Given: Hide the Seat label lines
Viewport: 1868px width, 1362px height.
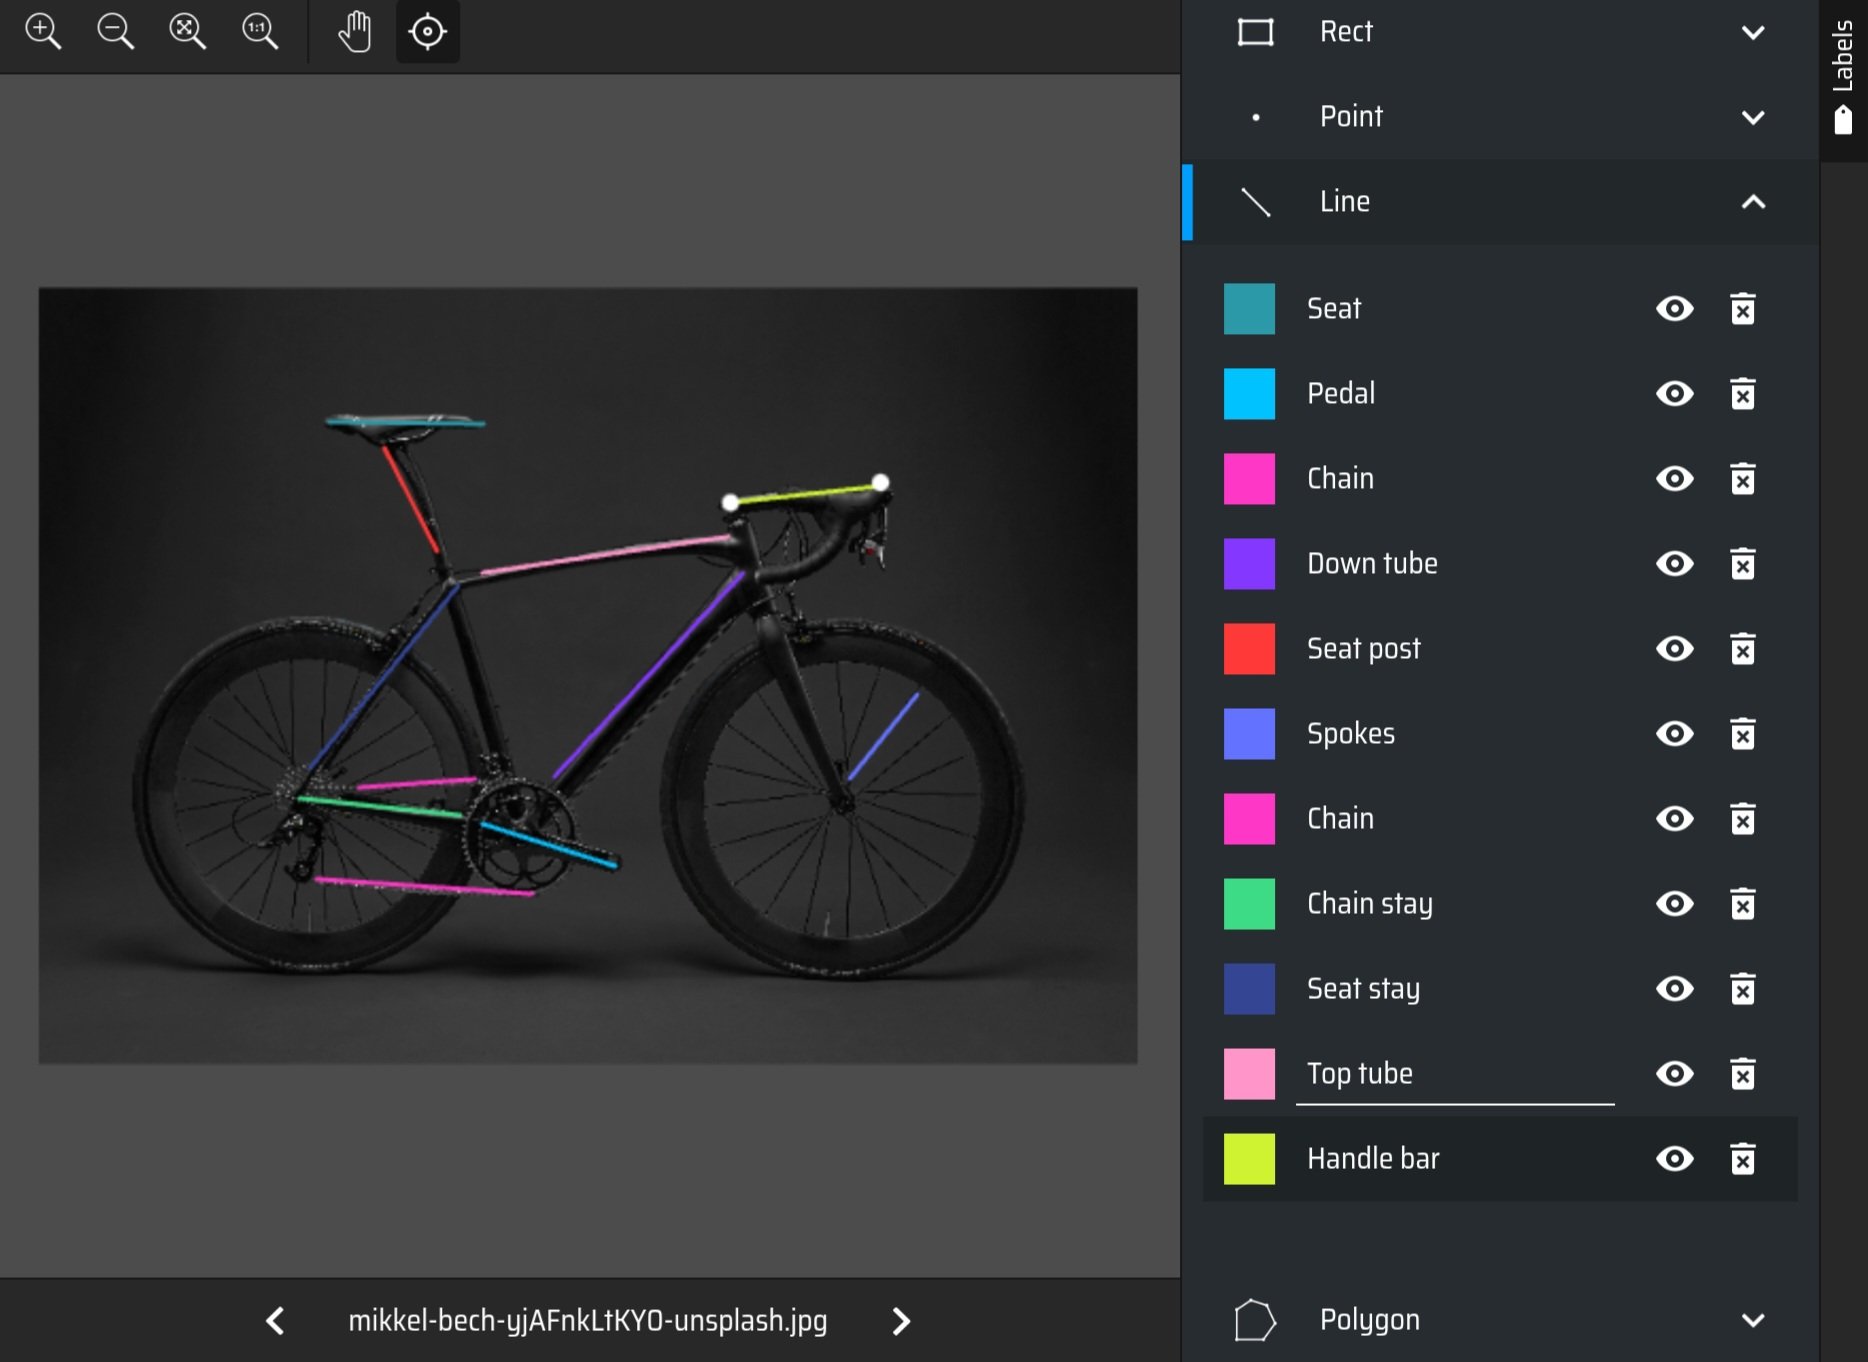Looking at the screenshot, I should (1674, 309).
